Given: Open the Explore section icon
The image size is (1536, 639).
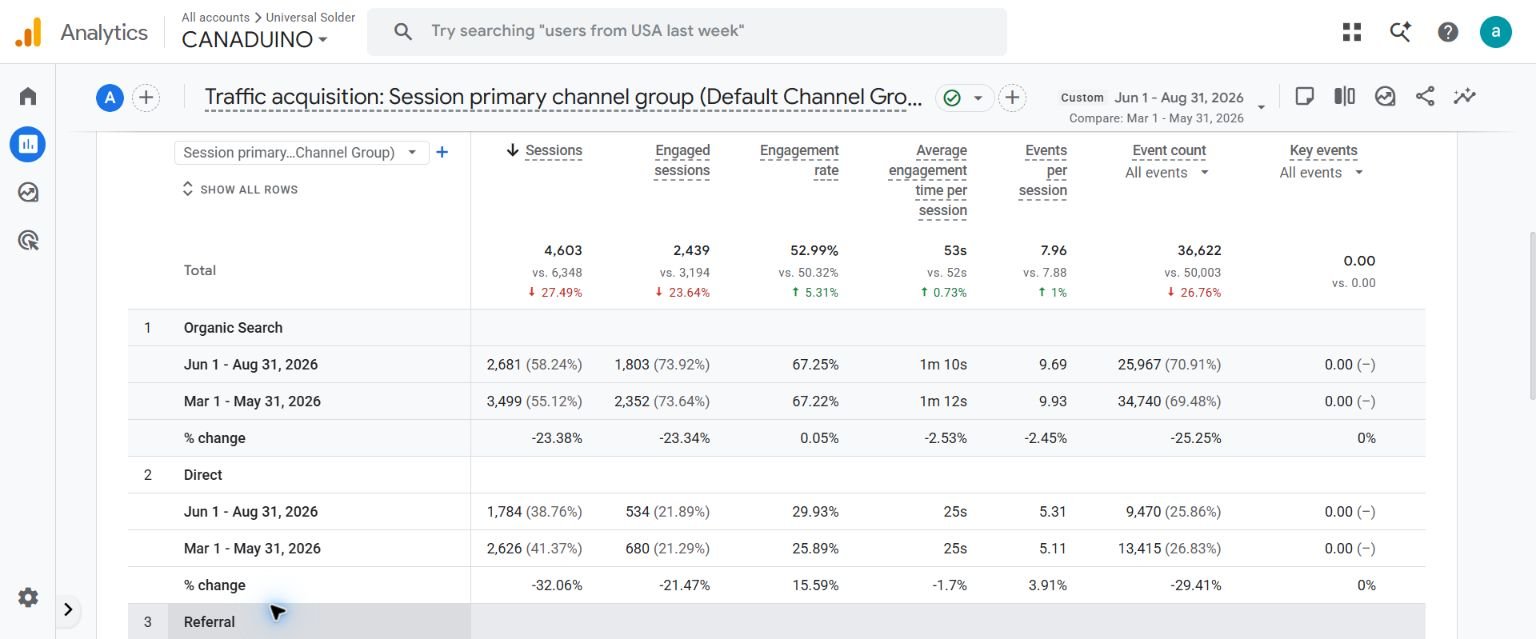Looking at the screenshot, I should pyautogui.click(x=28, y=192).
